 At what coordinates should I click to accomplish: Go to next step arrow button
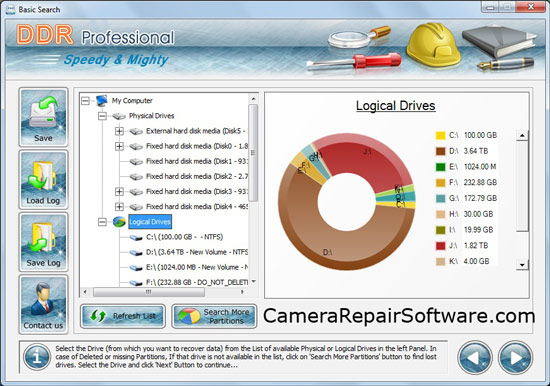pos(515,358)
